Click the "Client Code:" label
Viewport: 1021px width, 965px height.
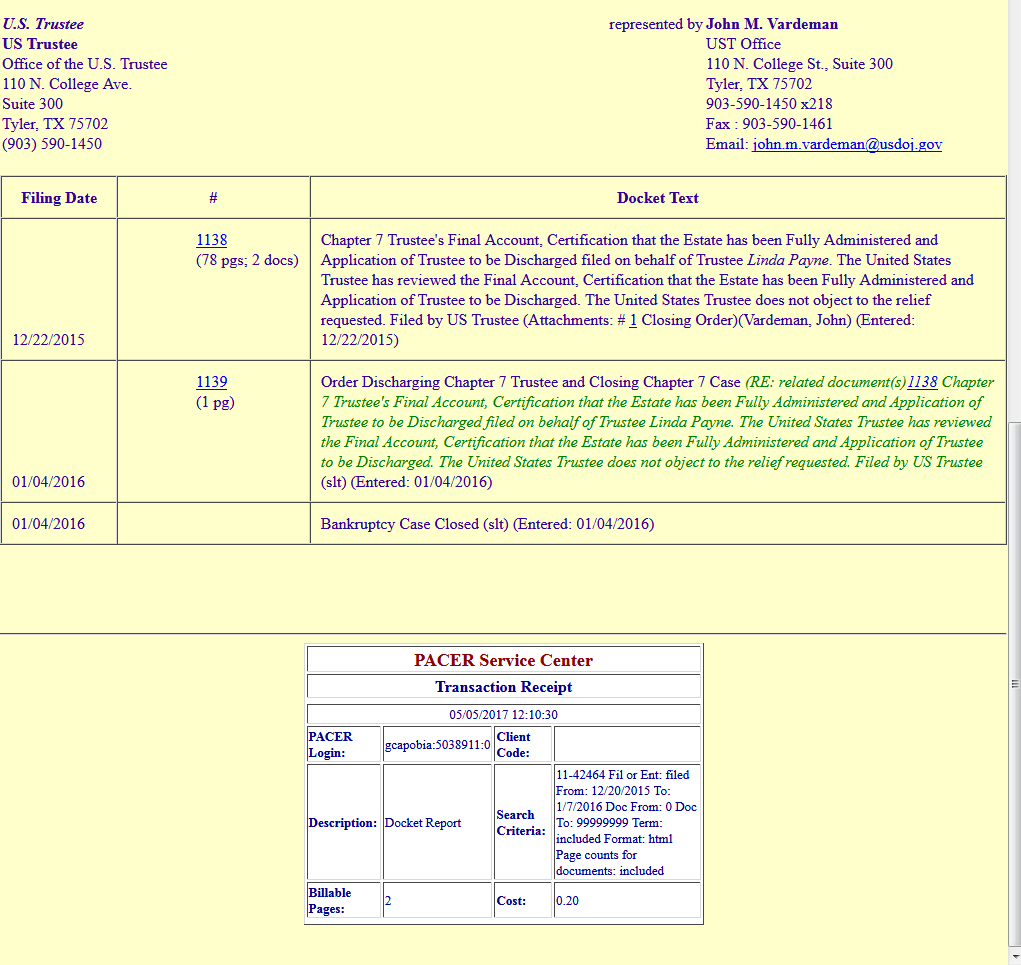(x=514, y=744)
